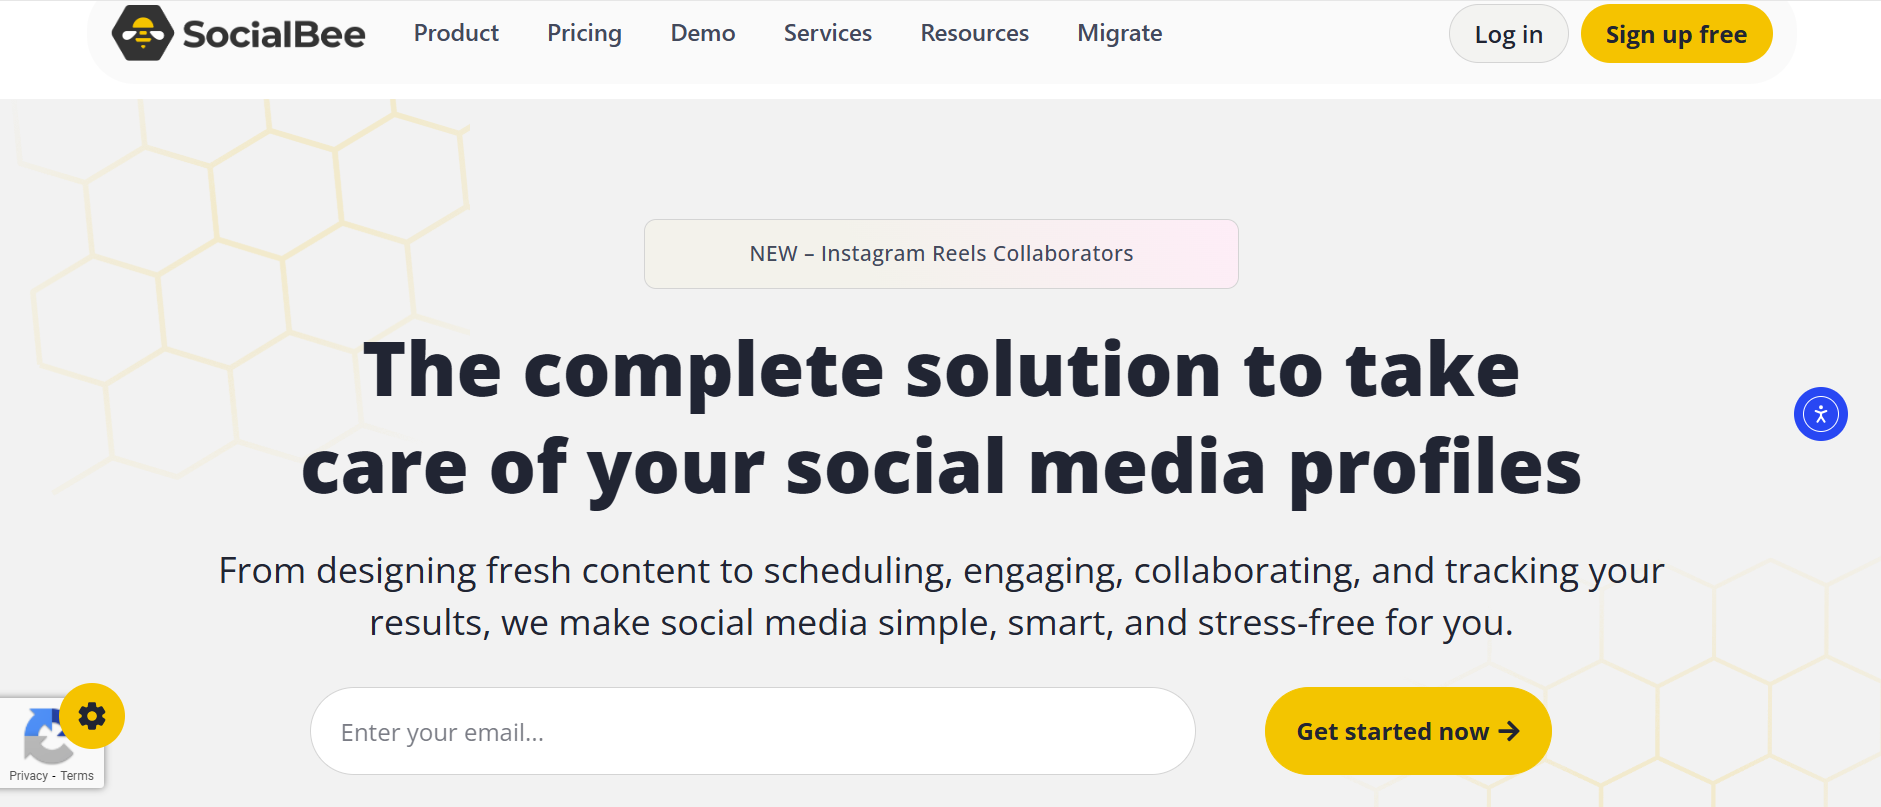This screenshot has width=1881, height=807.
Task: Click the paragraph starting with From designing
Action: (941, 596)
